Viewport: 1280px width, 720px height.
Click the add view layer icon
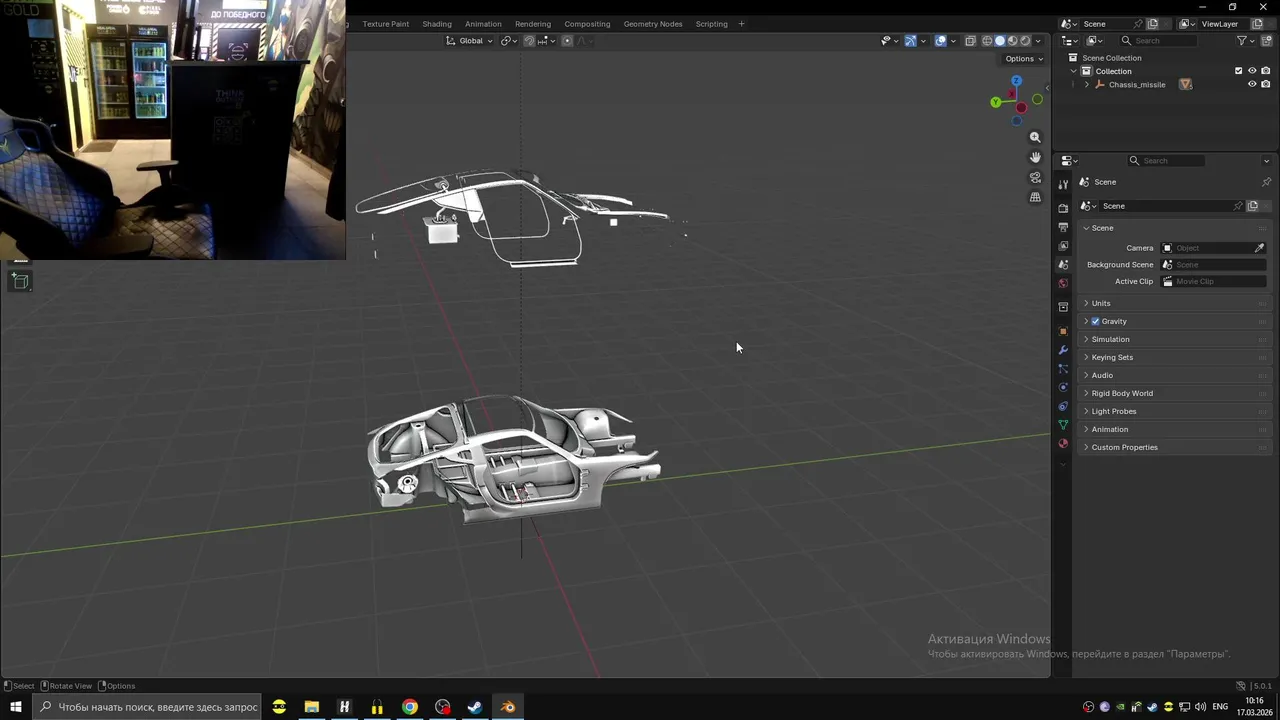click(x=1255, y=24)
